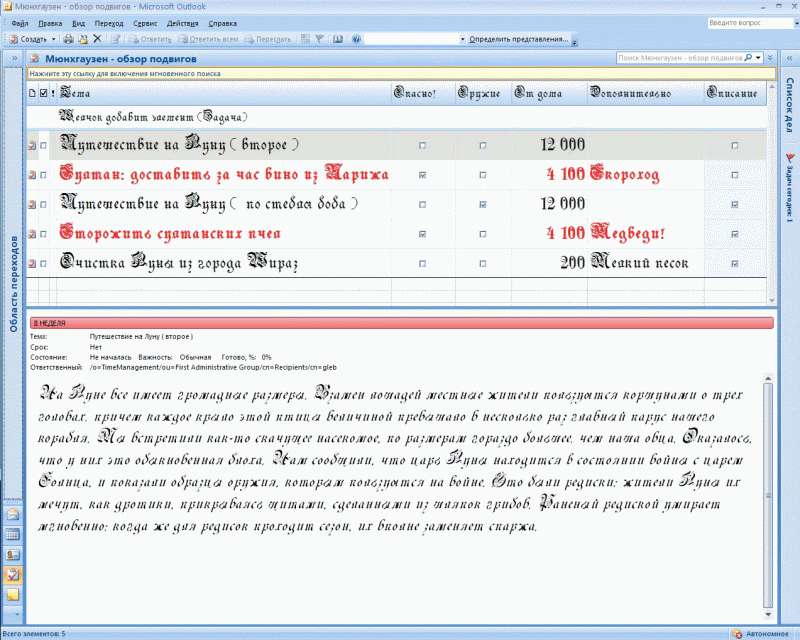
Task: Open Contacts from the navigation pane
Action: (x=13, y=554)
